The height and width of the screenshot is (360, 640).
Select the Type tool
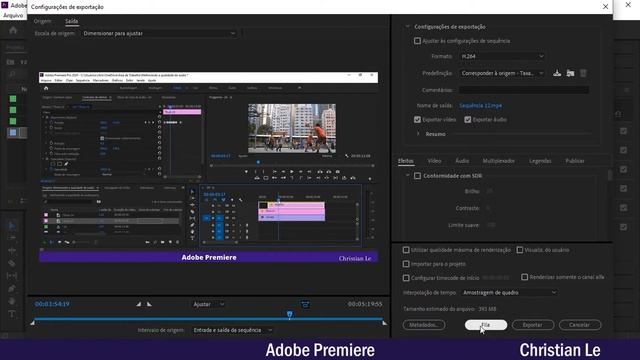tap(12, 314)
